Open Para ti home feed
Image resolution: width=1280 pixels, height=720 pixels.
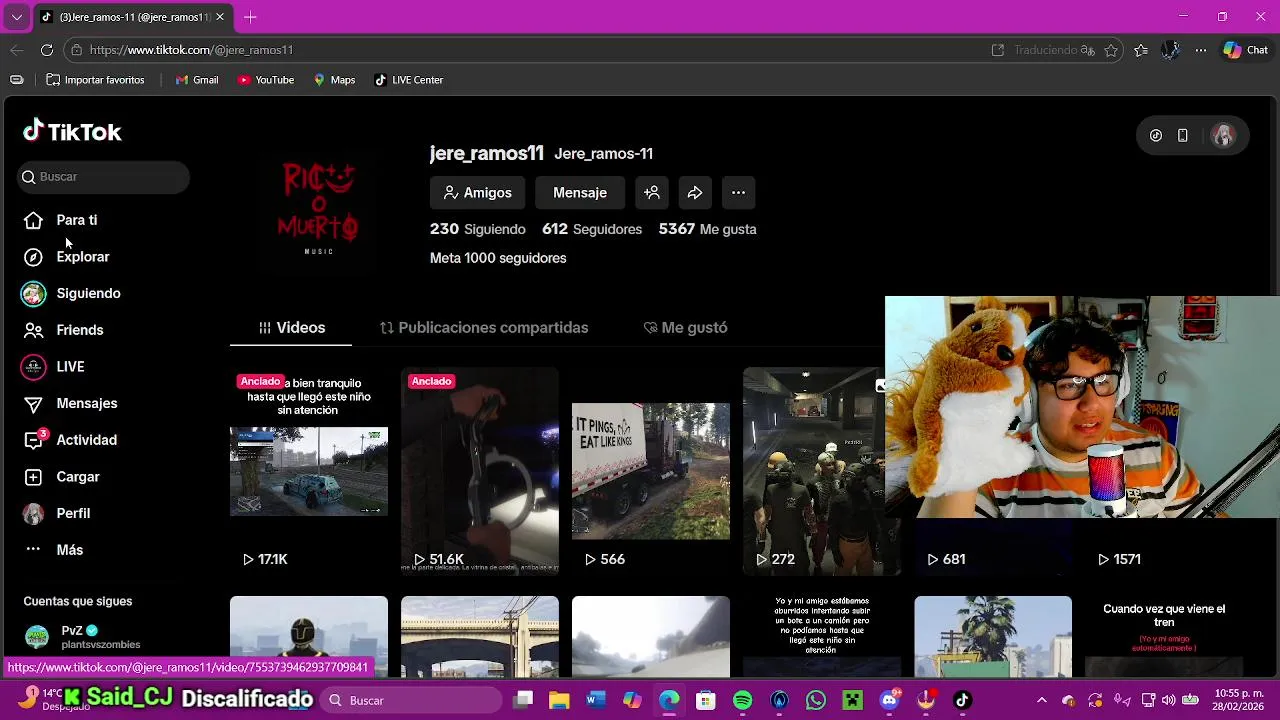pyautogui.click(x=62, y=220)
